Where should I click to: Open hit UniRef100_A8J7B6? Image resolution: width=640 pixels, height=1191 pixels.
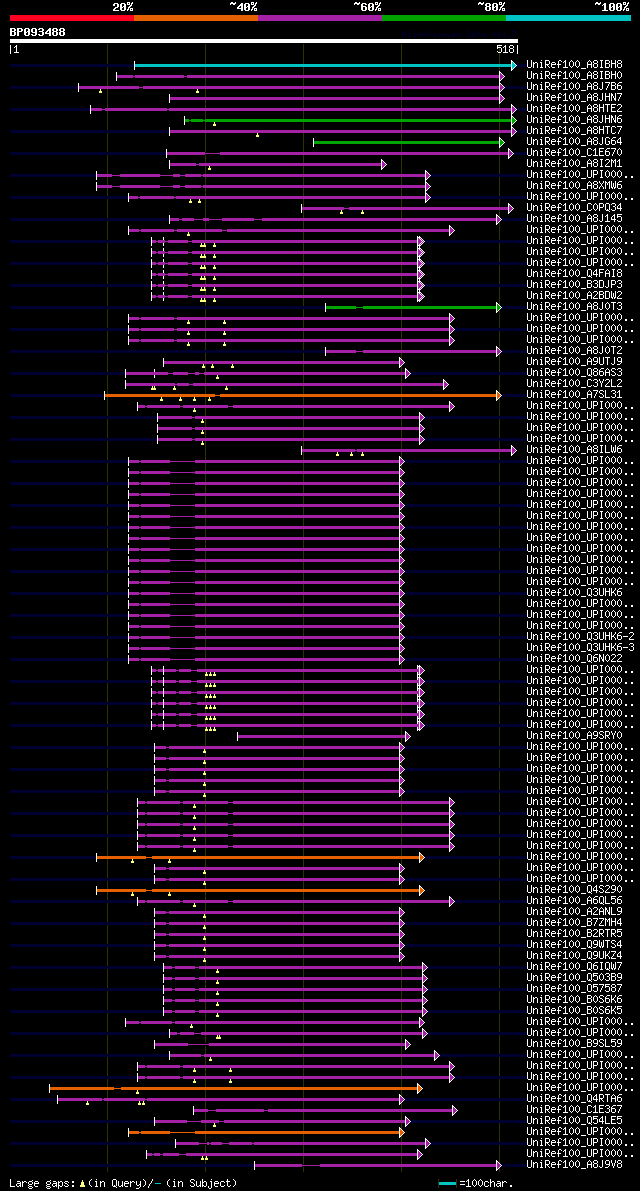[x=574, y=87]
